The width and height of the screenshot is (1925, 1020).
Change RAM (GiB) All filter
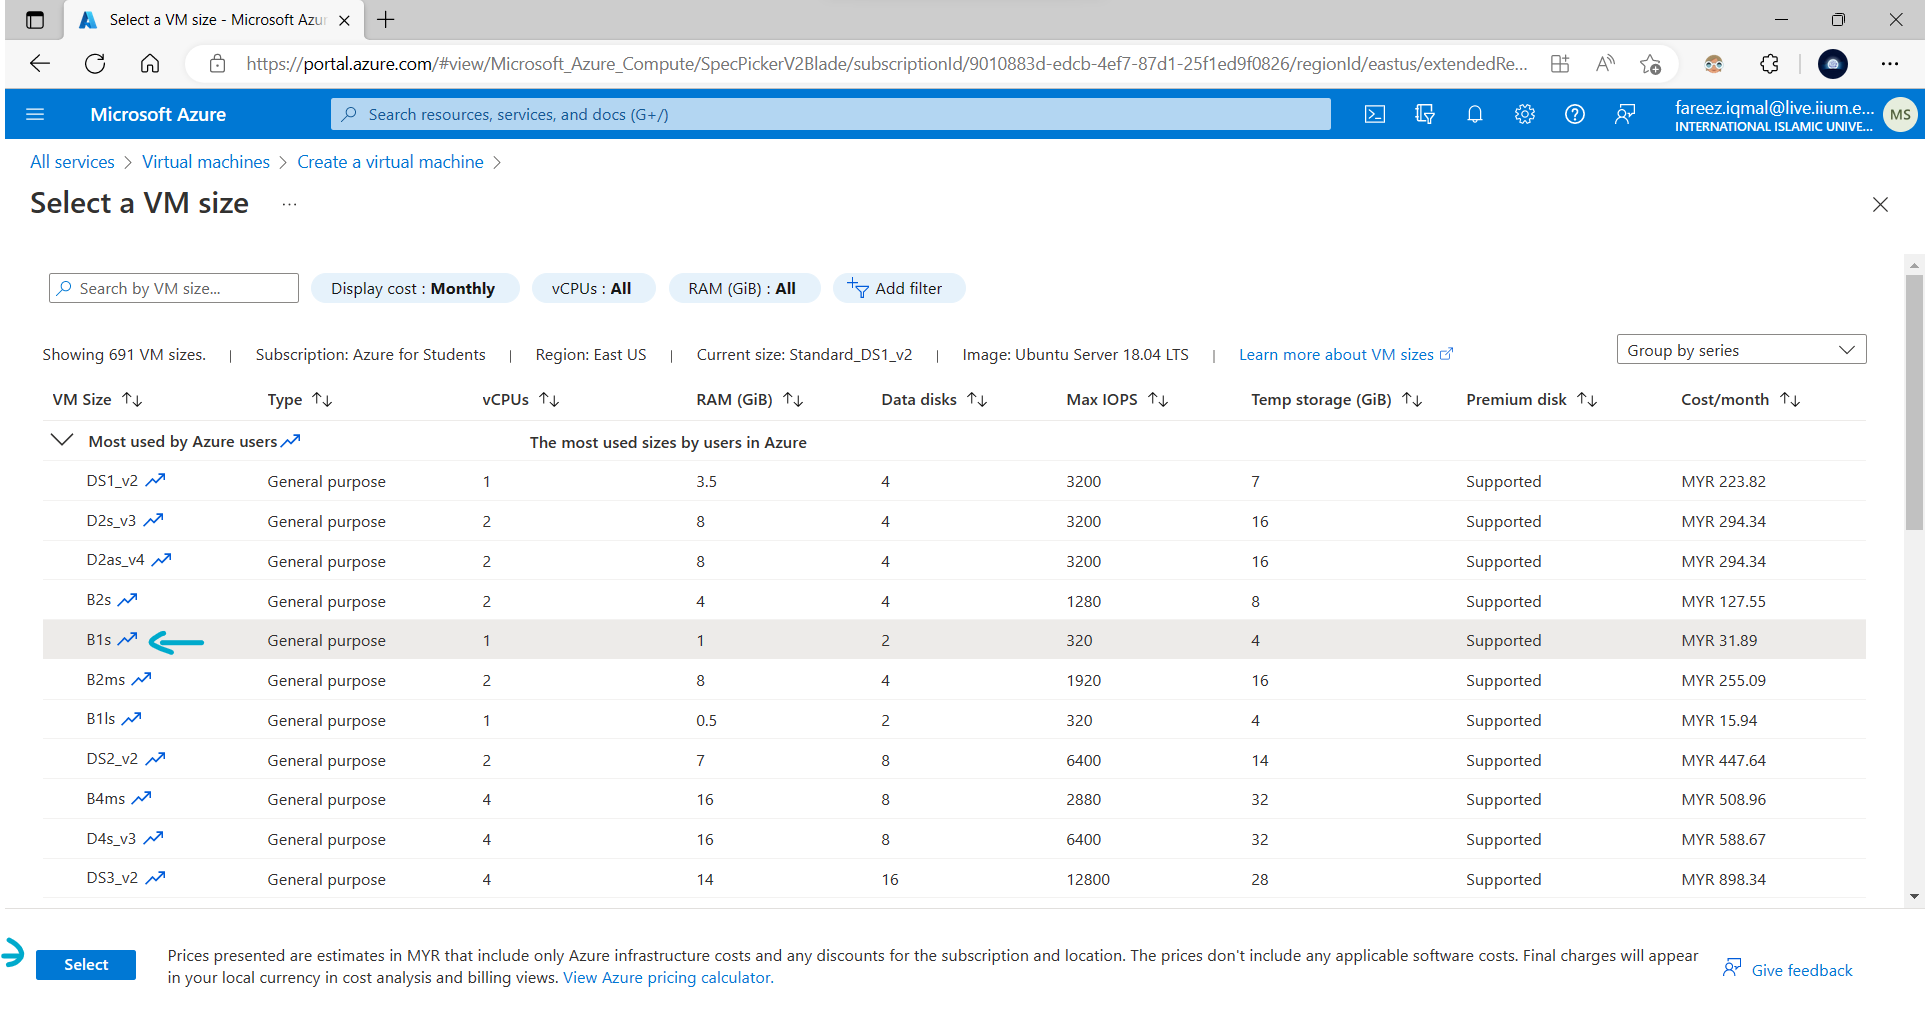coord(743,288)
